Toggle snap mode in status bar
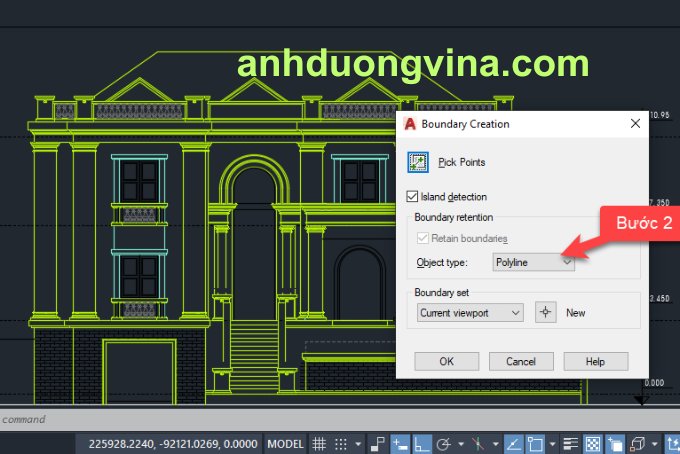 click(340, 444)
